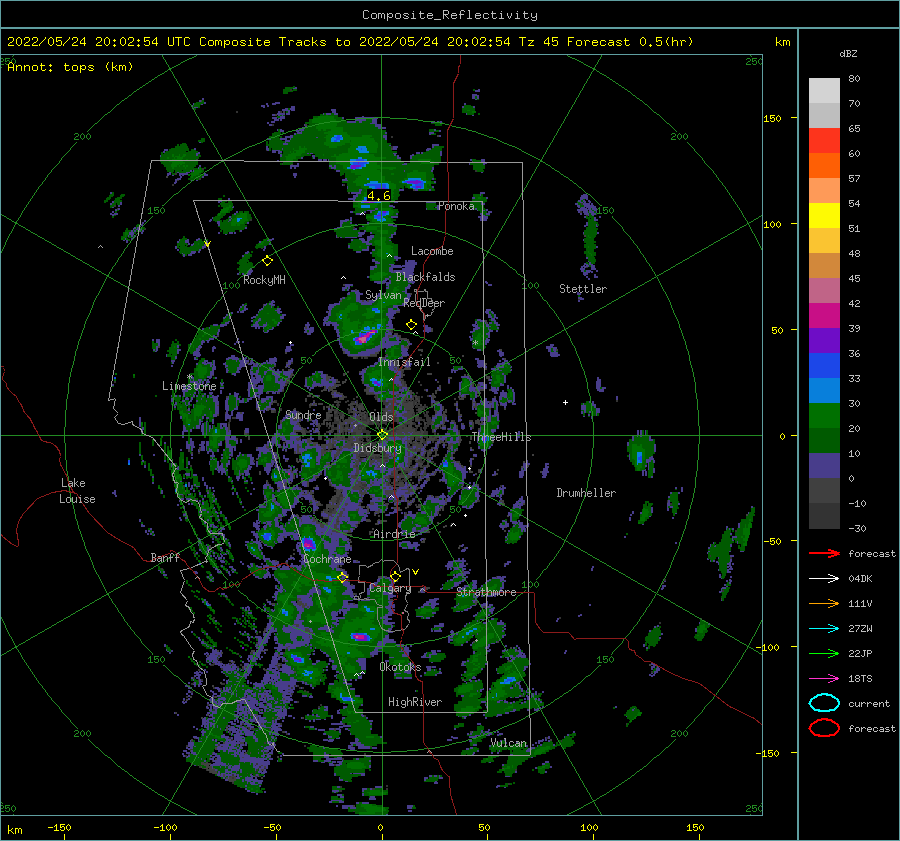
Task: Click the Vulcan town label
Action: click(x=509, y=743)
